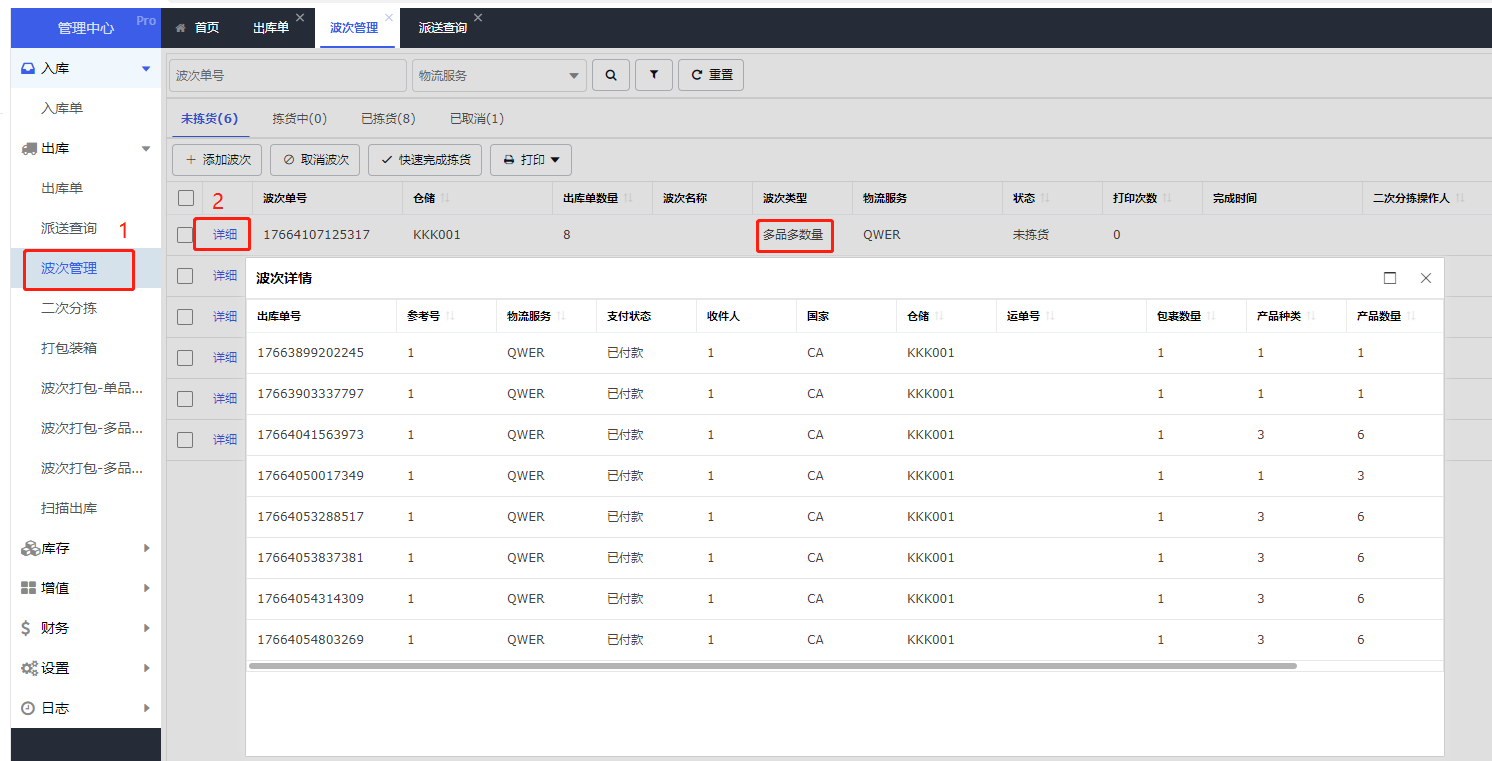Screen dimensions: 1492x761
Task: Click outbound order 17664054803269 cell
Action: pyautogui.click(x=311, y=640)
